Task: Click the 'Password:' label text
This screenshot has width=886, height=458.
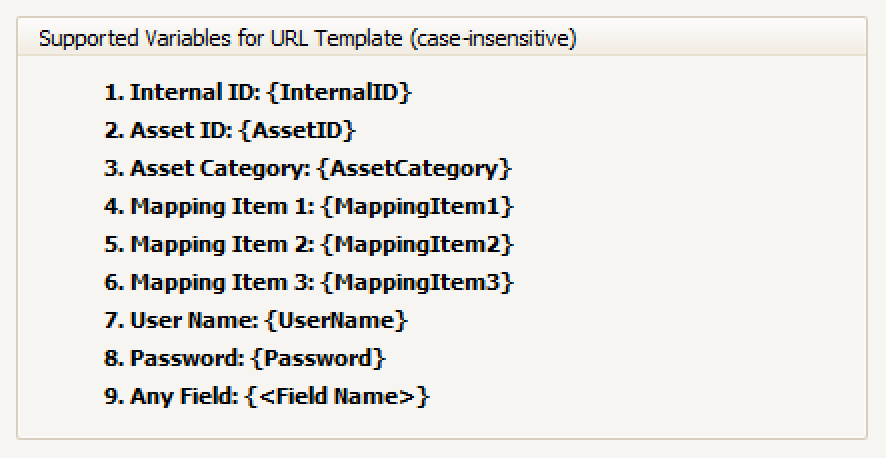Action: [x=188, y=358]
